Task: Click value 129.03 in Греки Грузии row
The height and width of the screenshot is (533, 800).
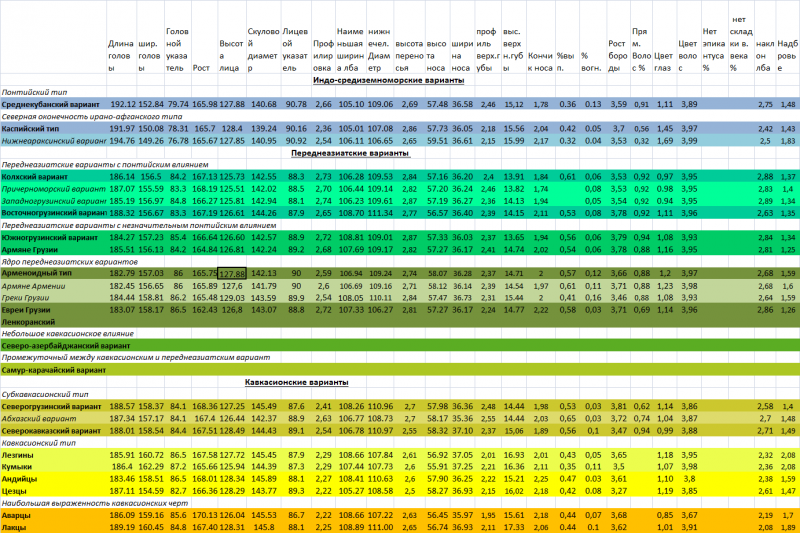Action: point(232,297)
